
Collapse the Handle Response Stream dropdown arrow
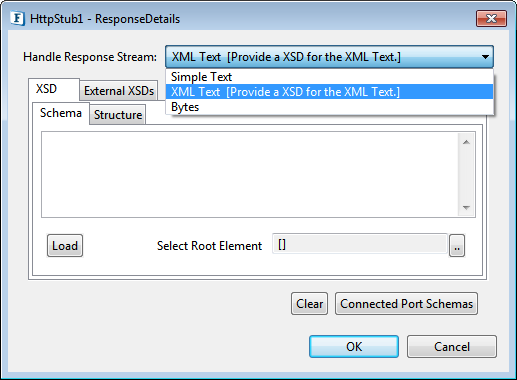coord(485,57)
